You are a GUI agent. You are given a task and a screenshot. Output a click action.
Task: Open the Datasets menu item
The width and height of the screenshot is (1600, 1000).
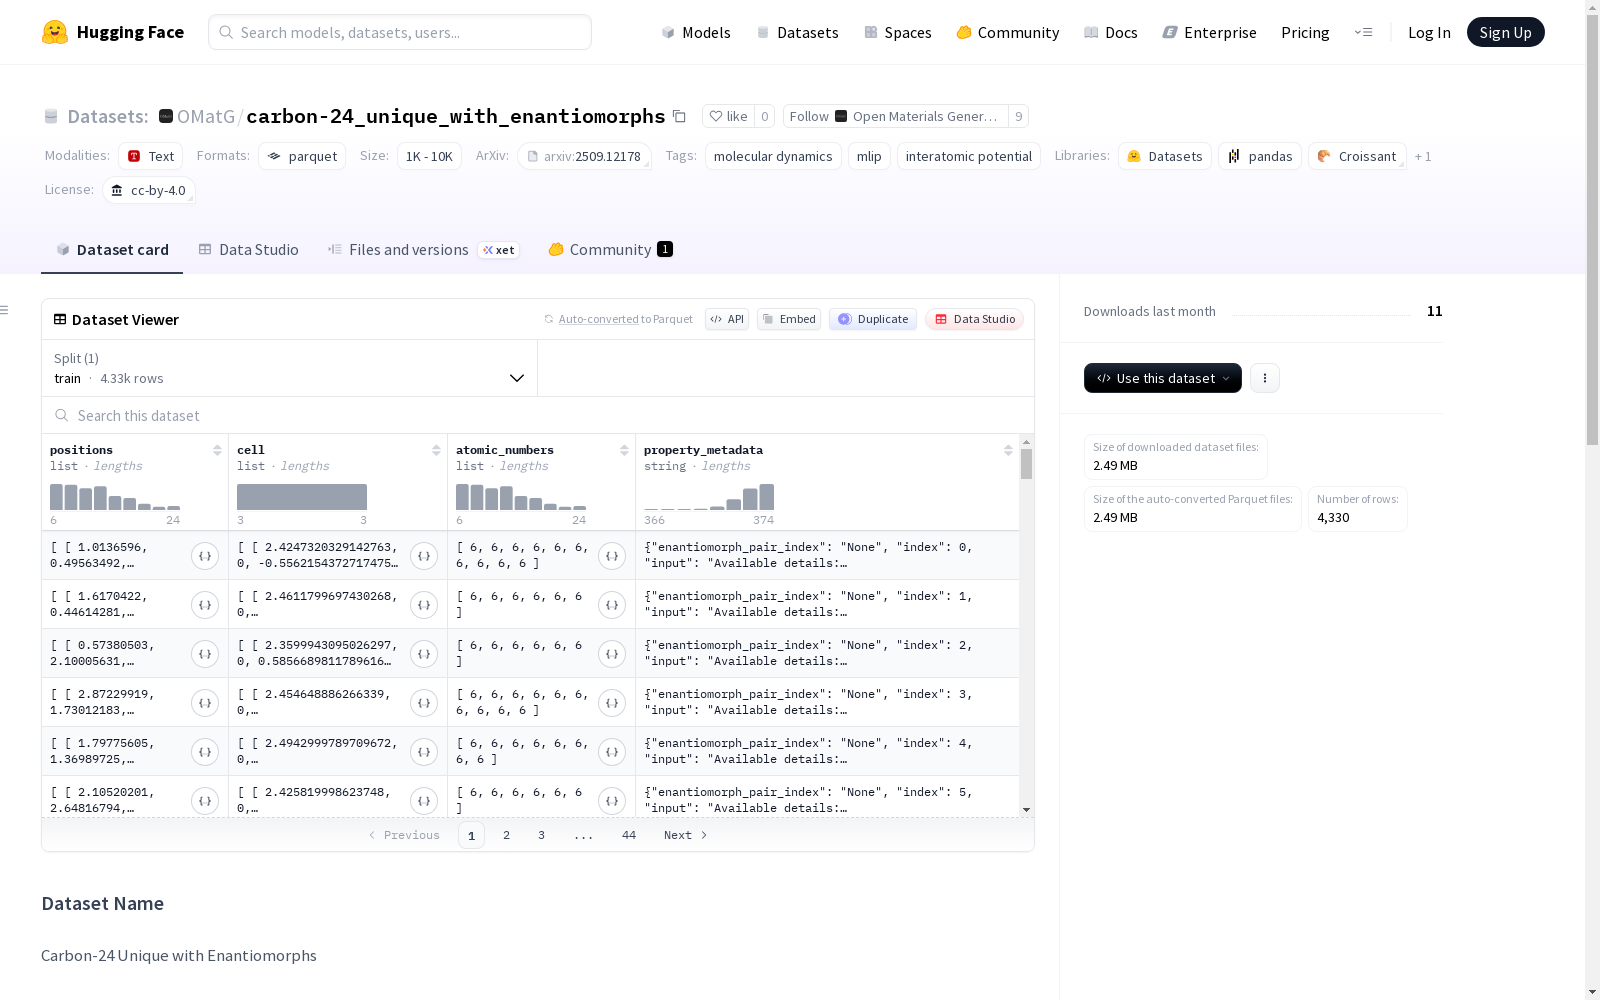click(797, 32)
